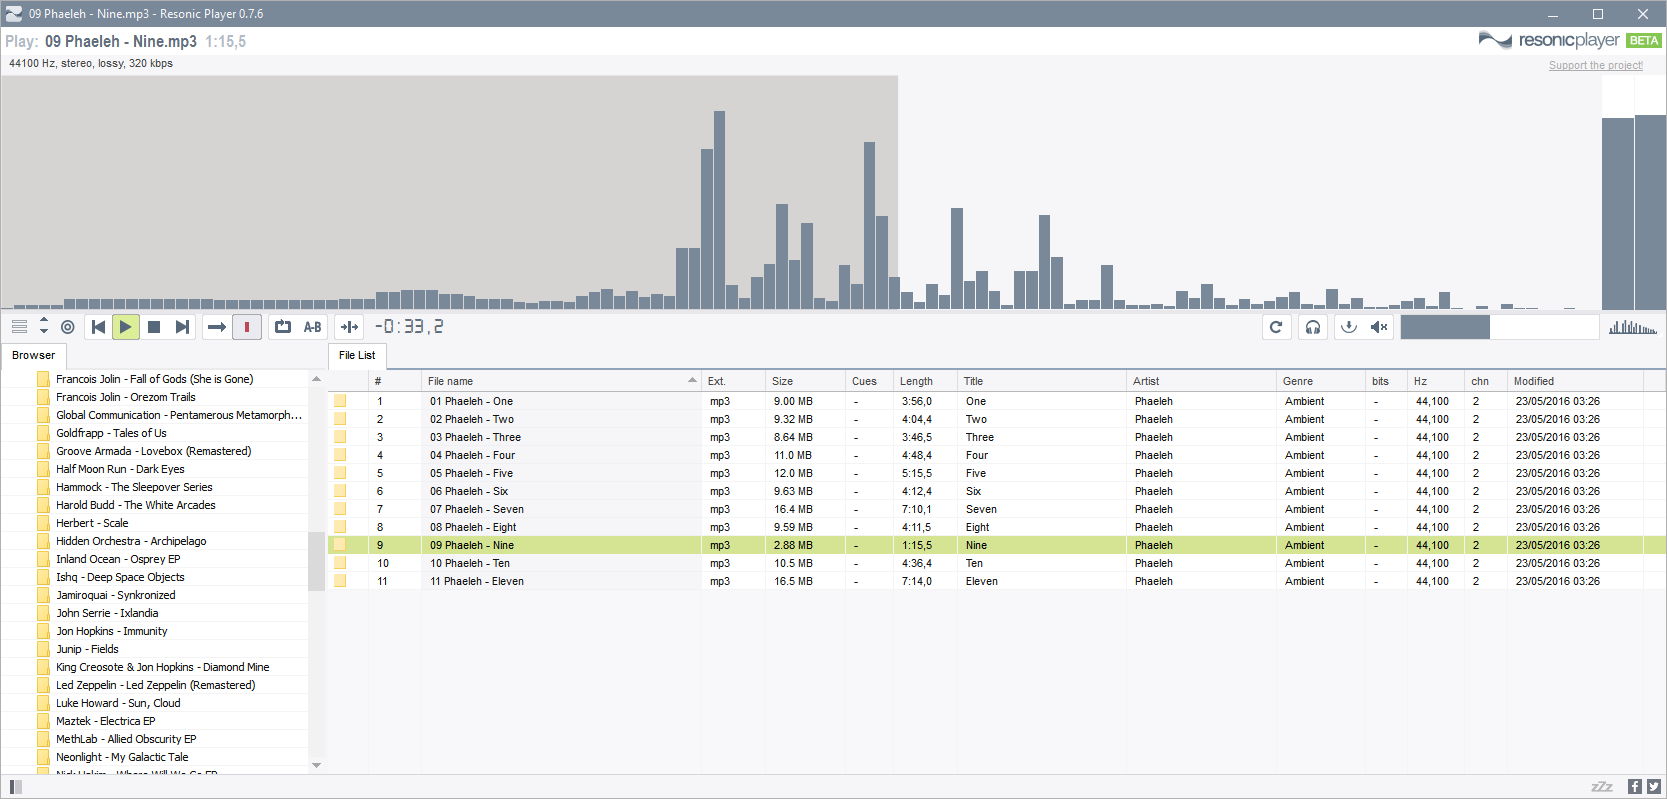Open folder Jon Hopkins - Immunity
Screen dimensions: 1667x799
(112, 631)
